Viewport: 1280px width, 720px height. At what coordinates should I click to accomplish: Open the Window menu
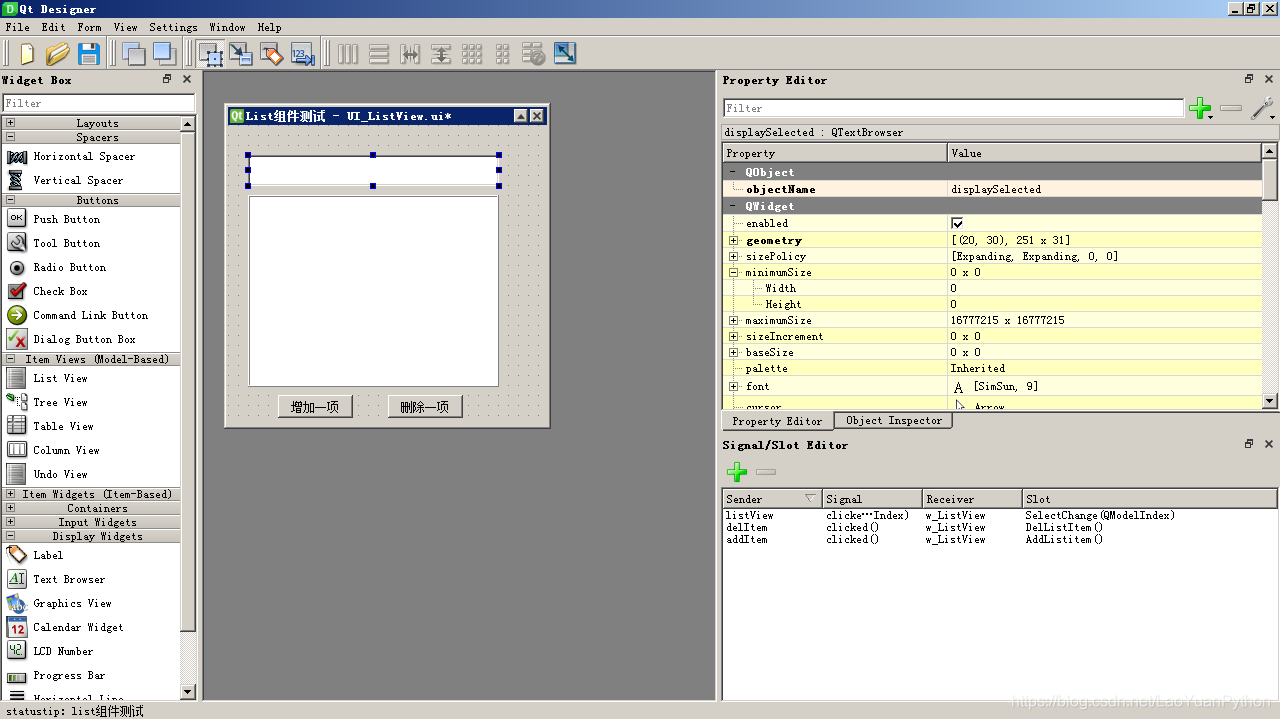(x=227, y=27)
